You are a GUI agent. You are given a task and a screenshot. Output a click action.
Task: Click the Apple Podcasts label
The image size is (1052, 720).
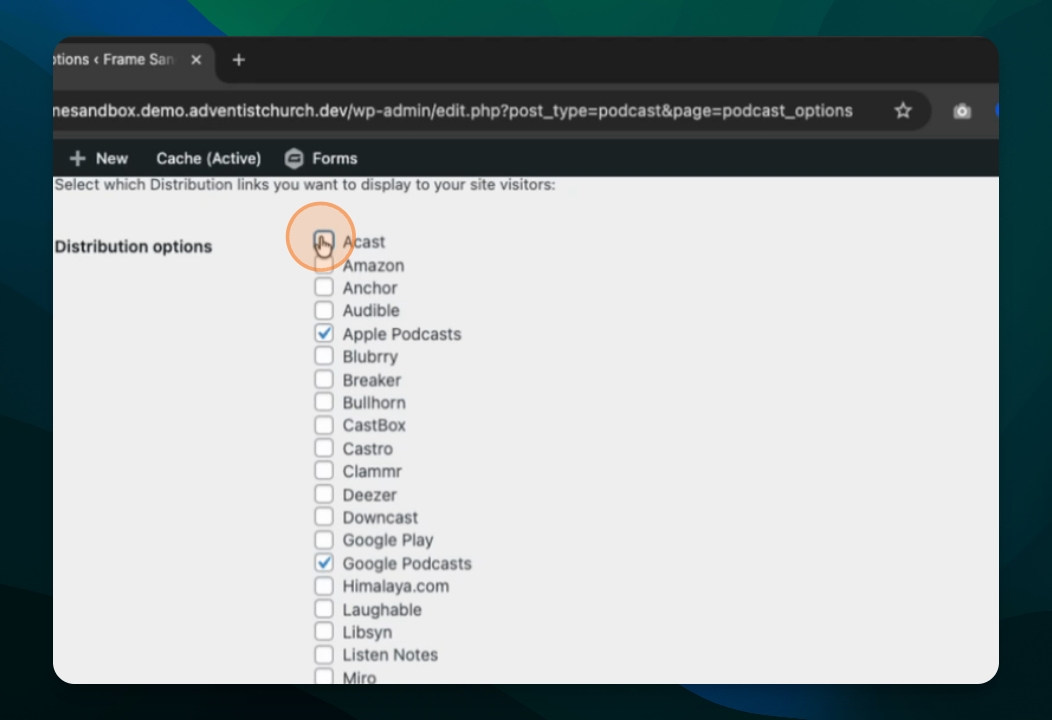point(402,334)
